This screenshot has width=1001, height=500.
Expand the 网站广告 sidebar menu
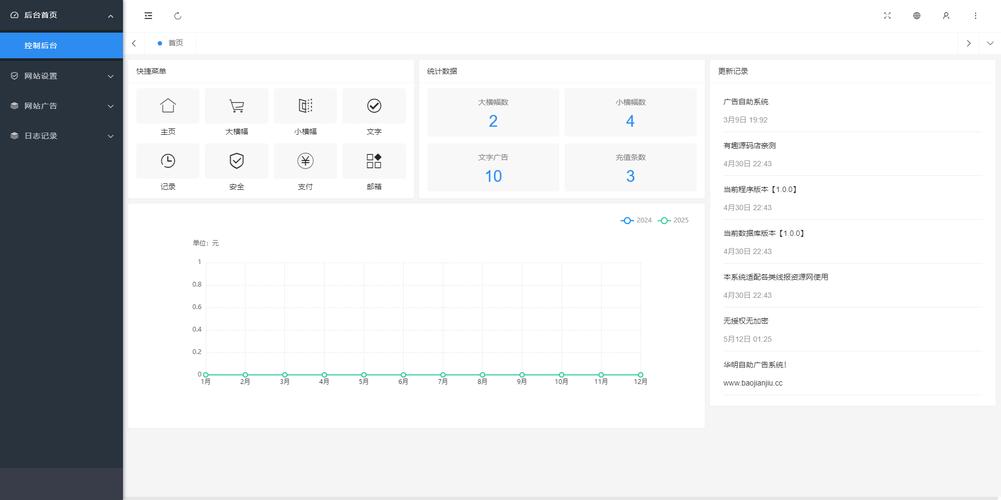[61, 106]
